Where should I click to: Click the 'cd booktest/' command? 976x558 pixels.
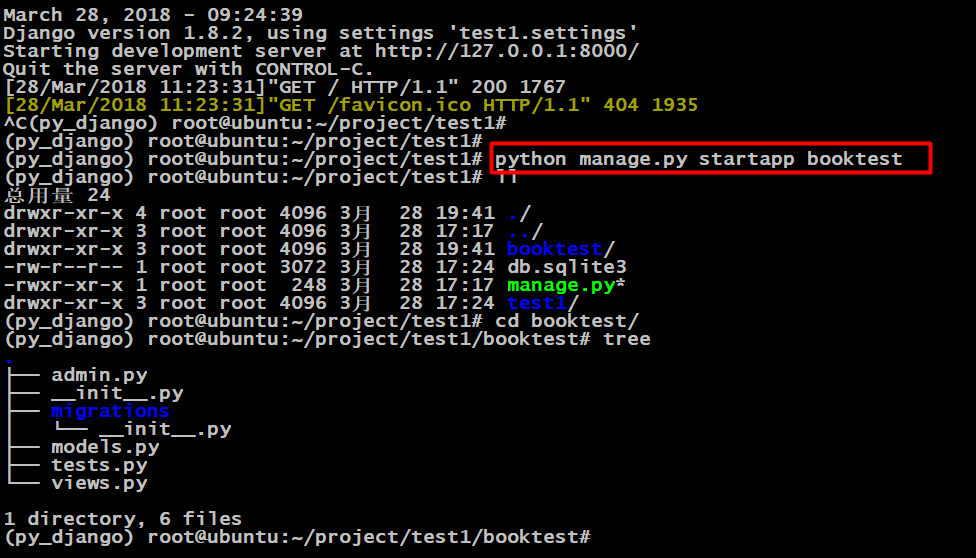click(566, 321)
